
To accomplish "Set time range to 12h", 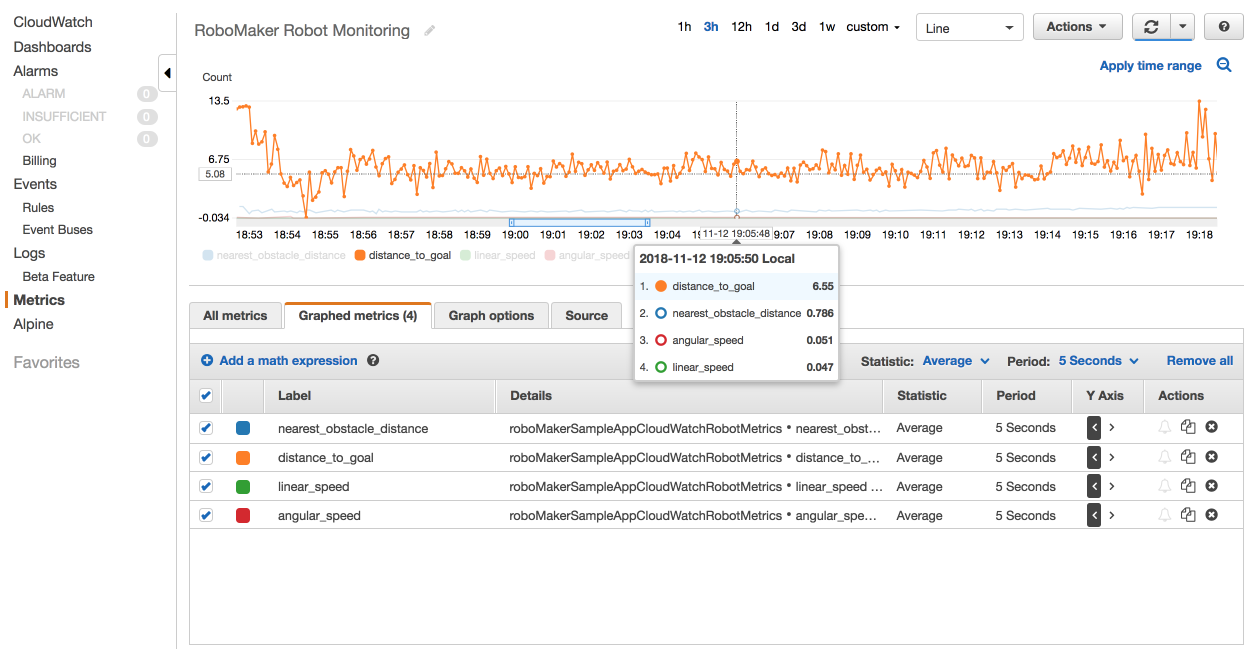I will click(741, 27).
